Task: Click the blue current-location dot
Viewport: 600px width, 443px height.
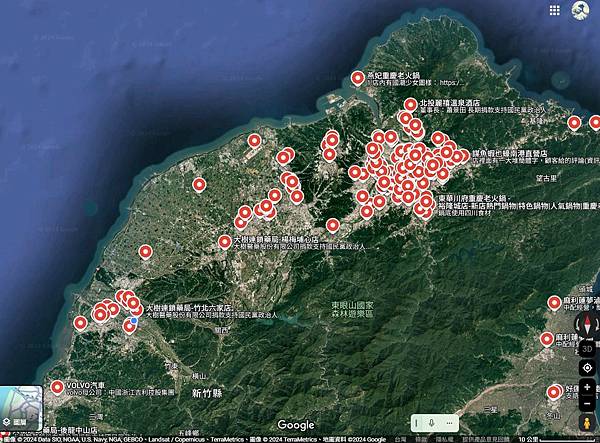Action: (x=134, y=321)
